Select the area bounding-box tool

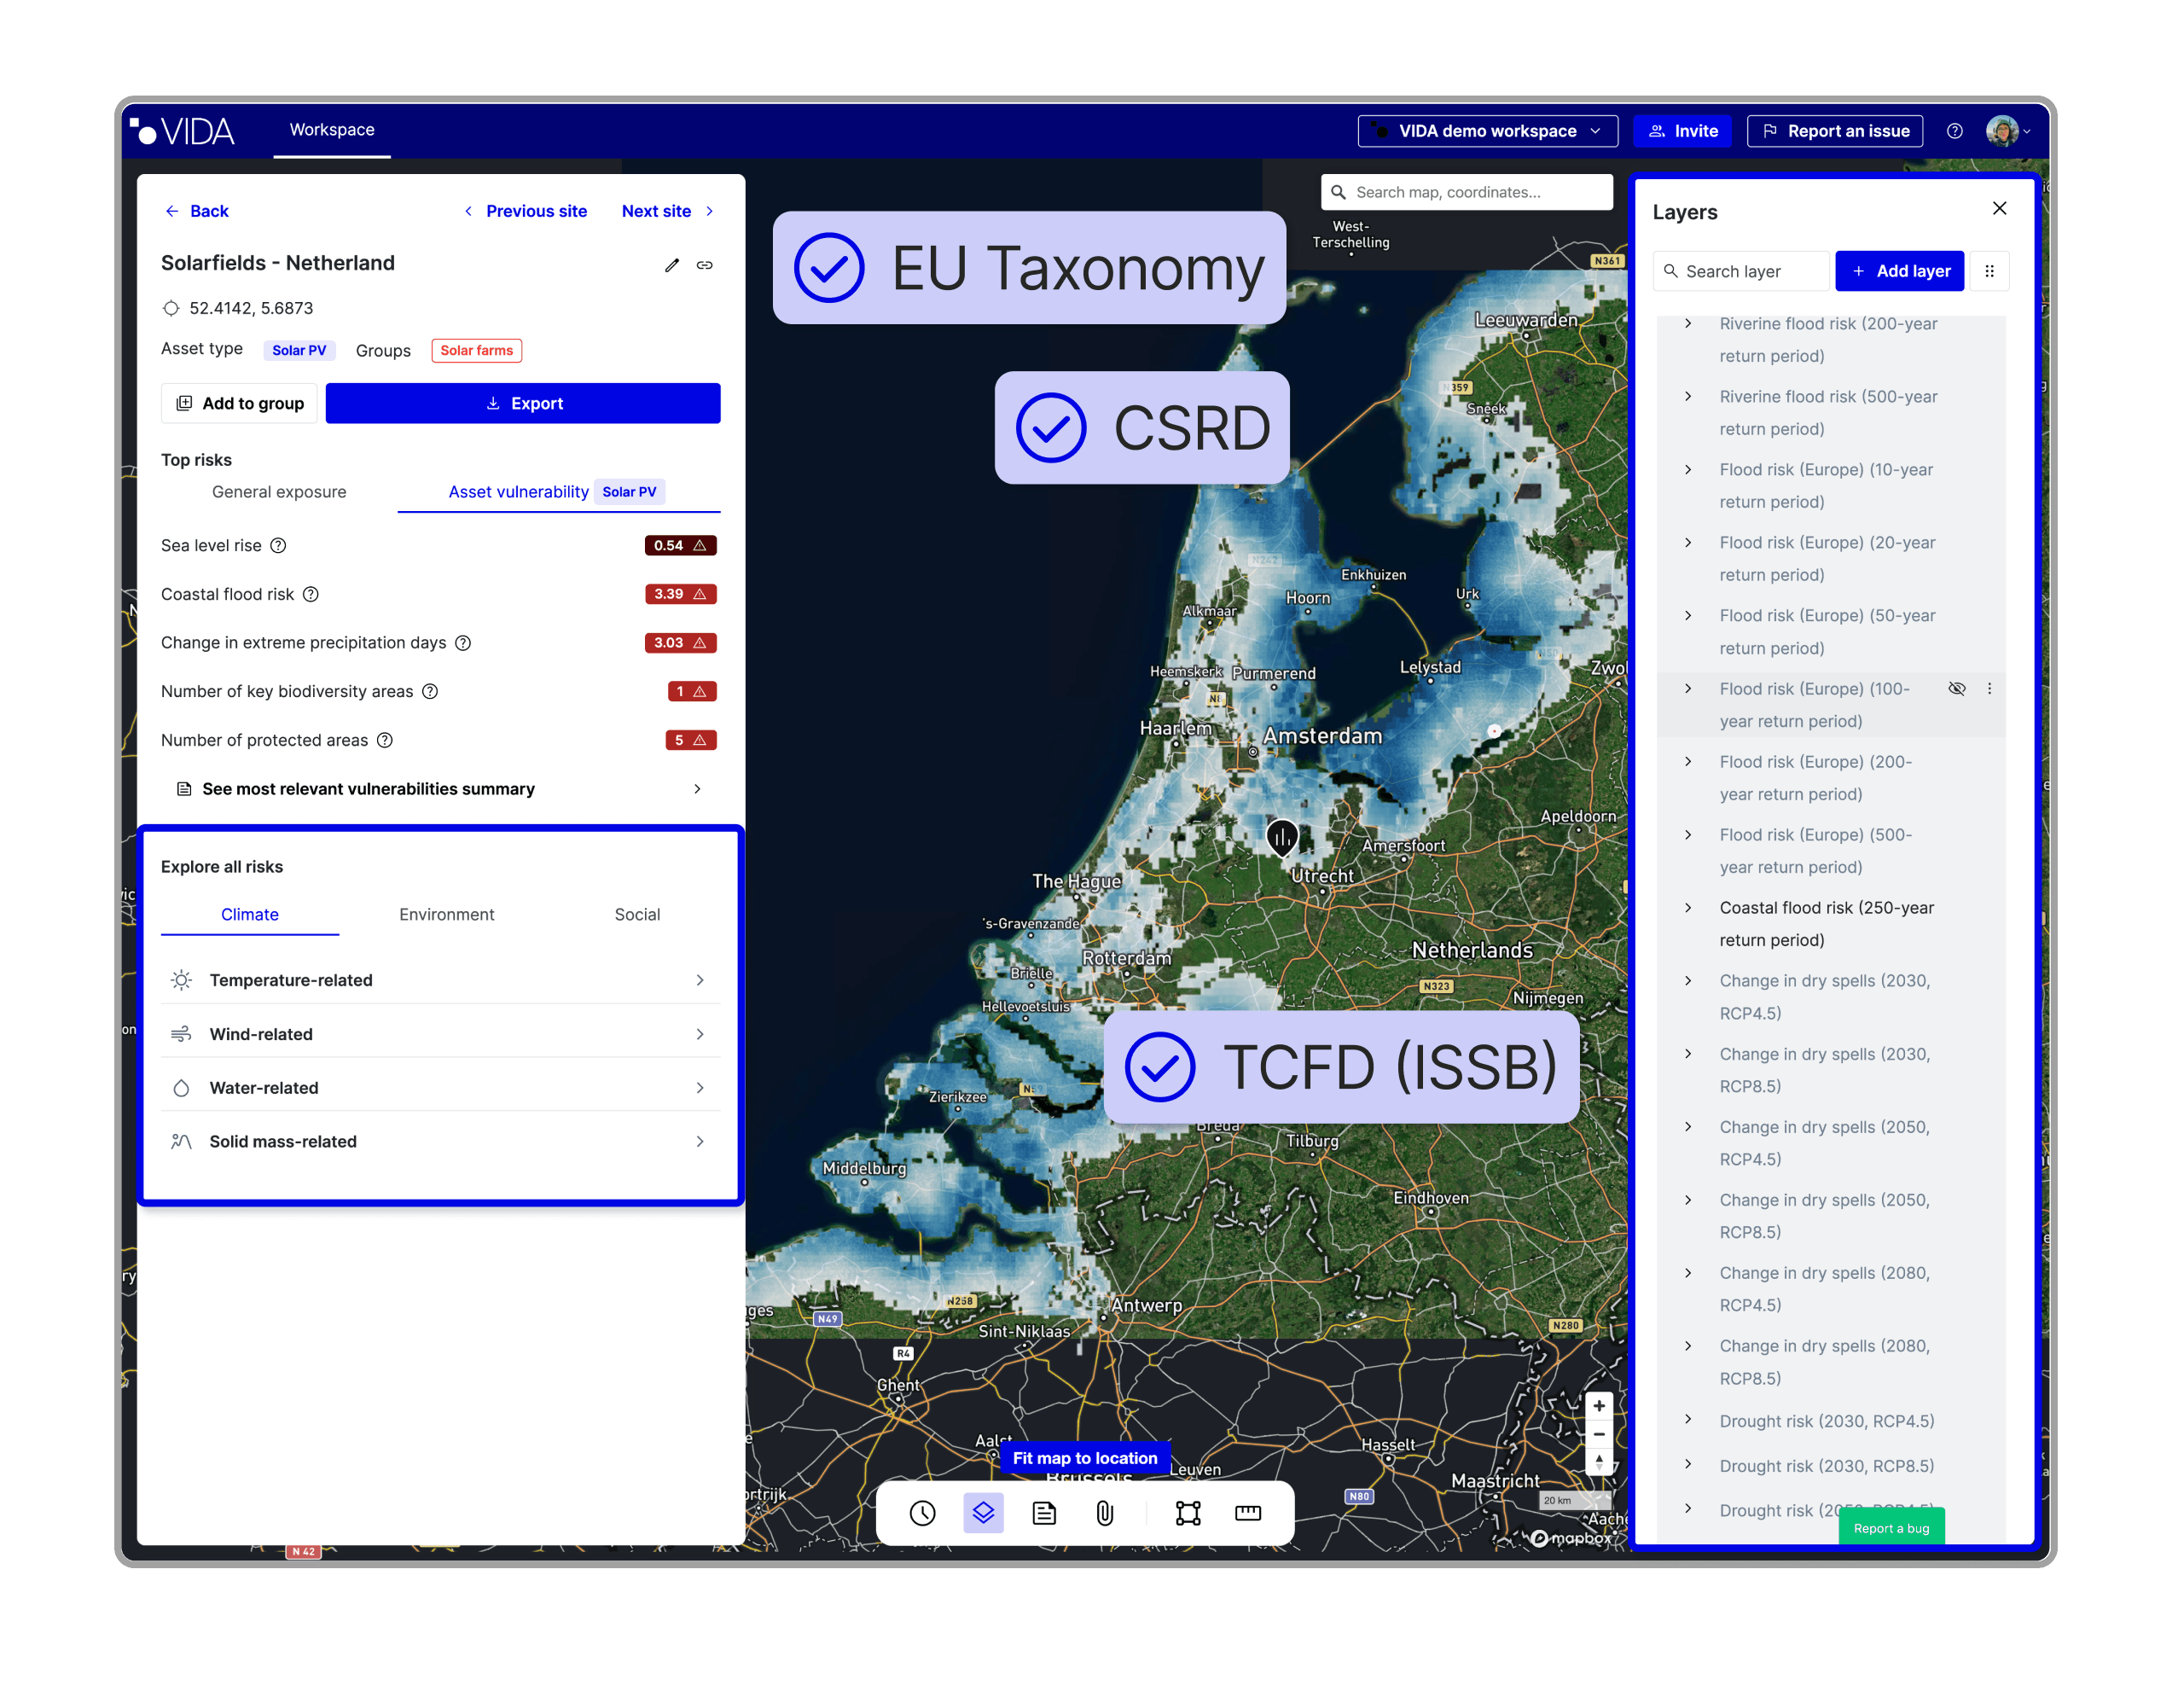tap(1187, 1513)
